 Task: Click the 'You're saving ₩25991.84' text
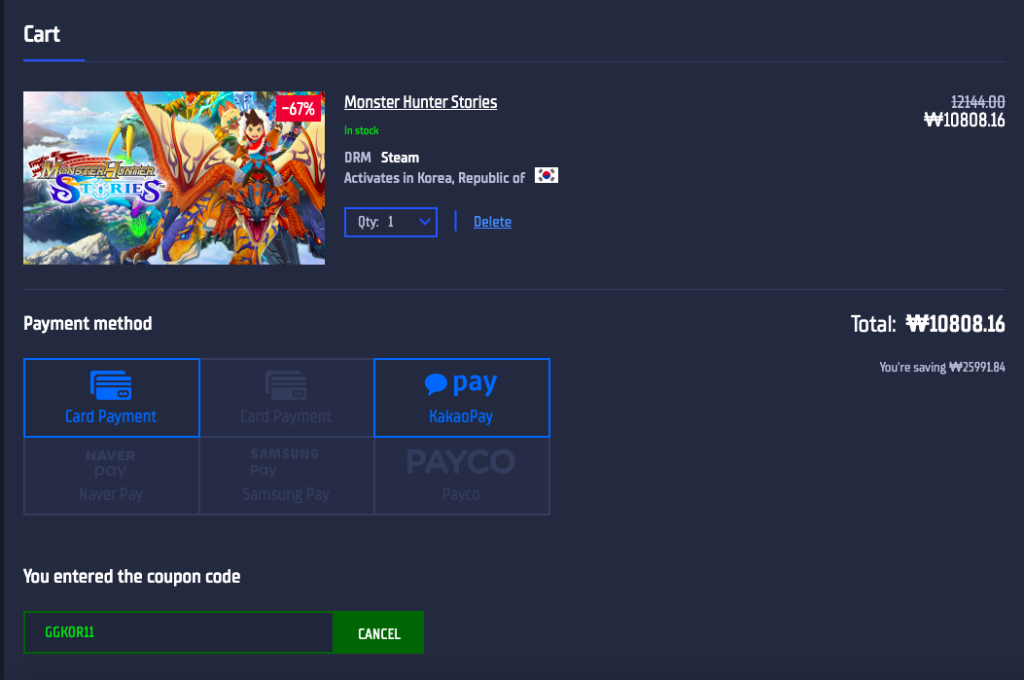942,367
